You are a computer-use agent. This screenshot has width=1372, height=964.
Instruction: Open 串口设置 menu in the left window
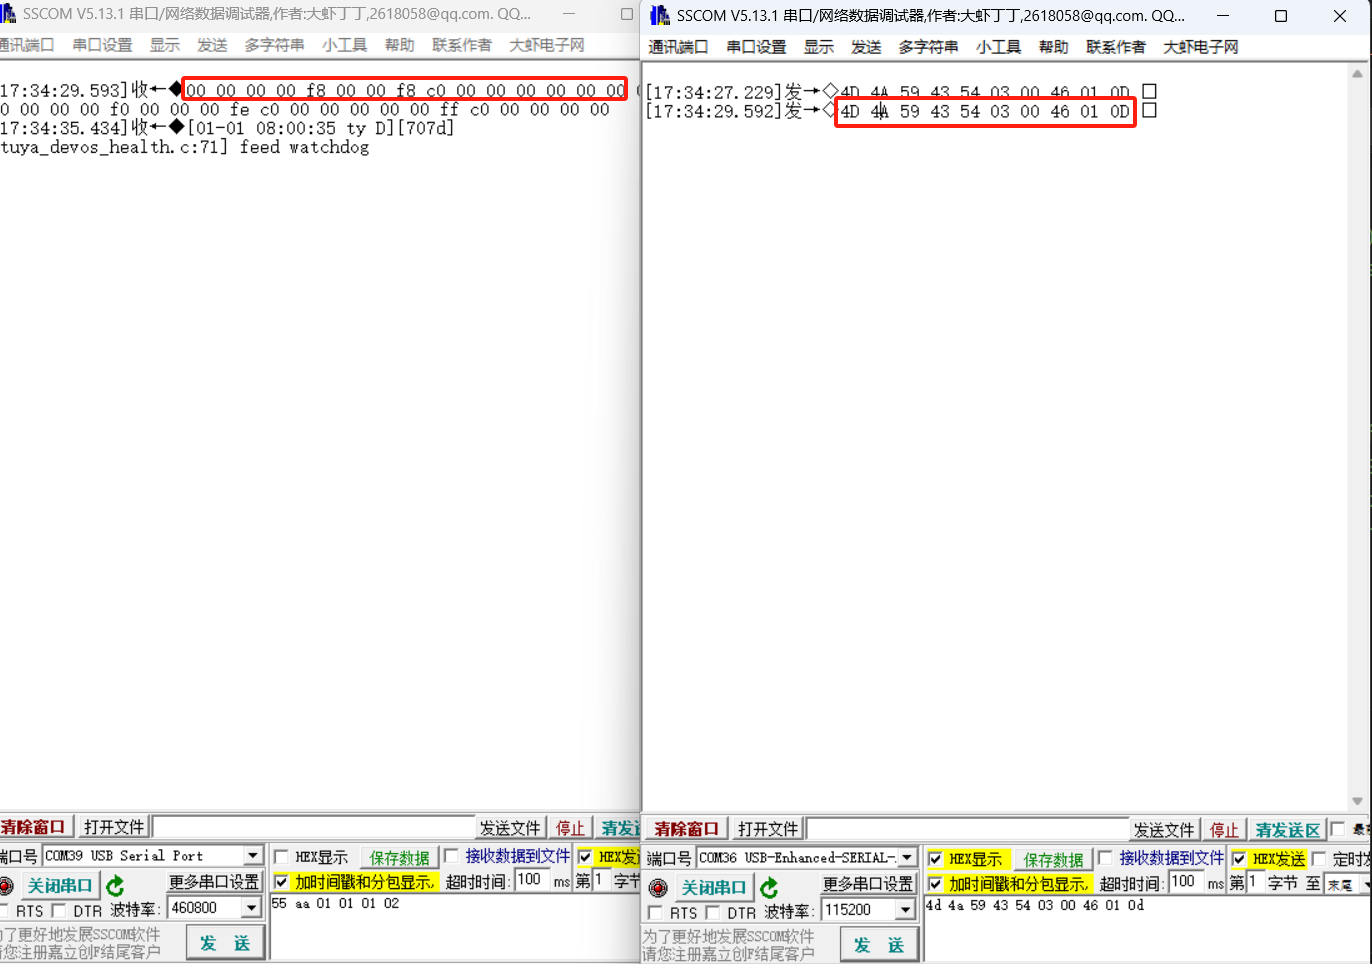tap(102, 45)
